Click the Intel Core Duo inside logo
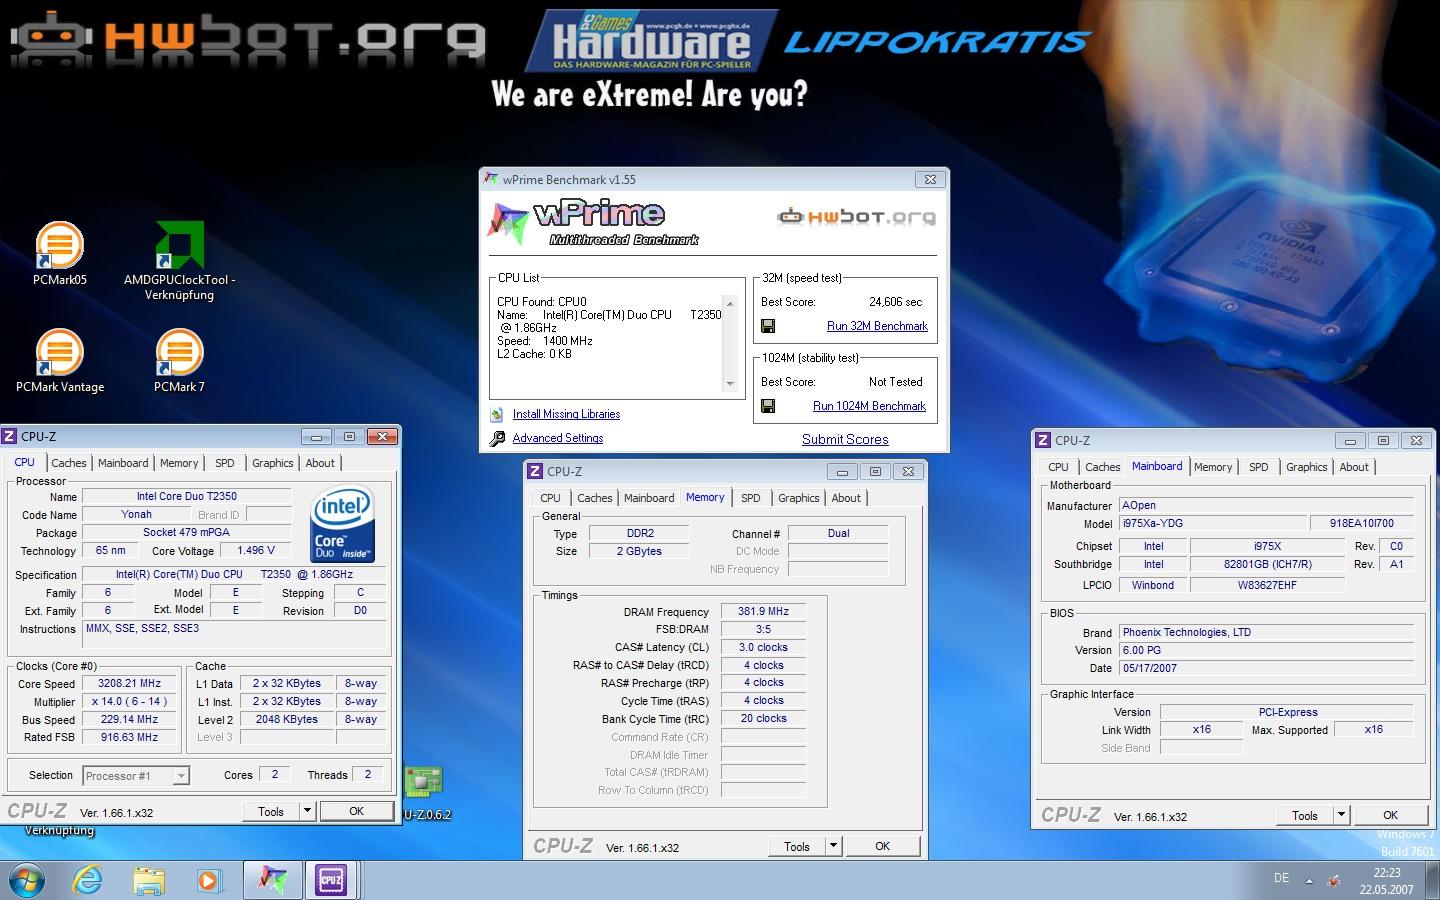Screen dimensions: 1440x900 [x=343, y=524]
